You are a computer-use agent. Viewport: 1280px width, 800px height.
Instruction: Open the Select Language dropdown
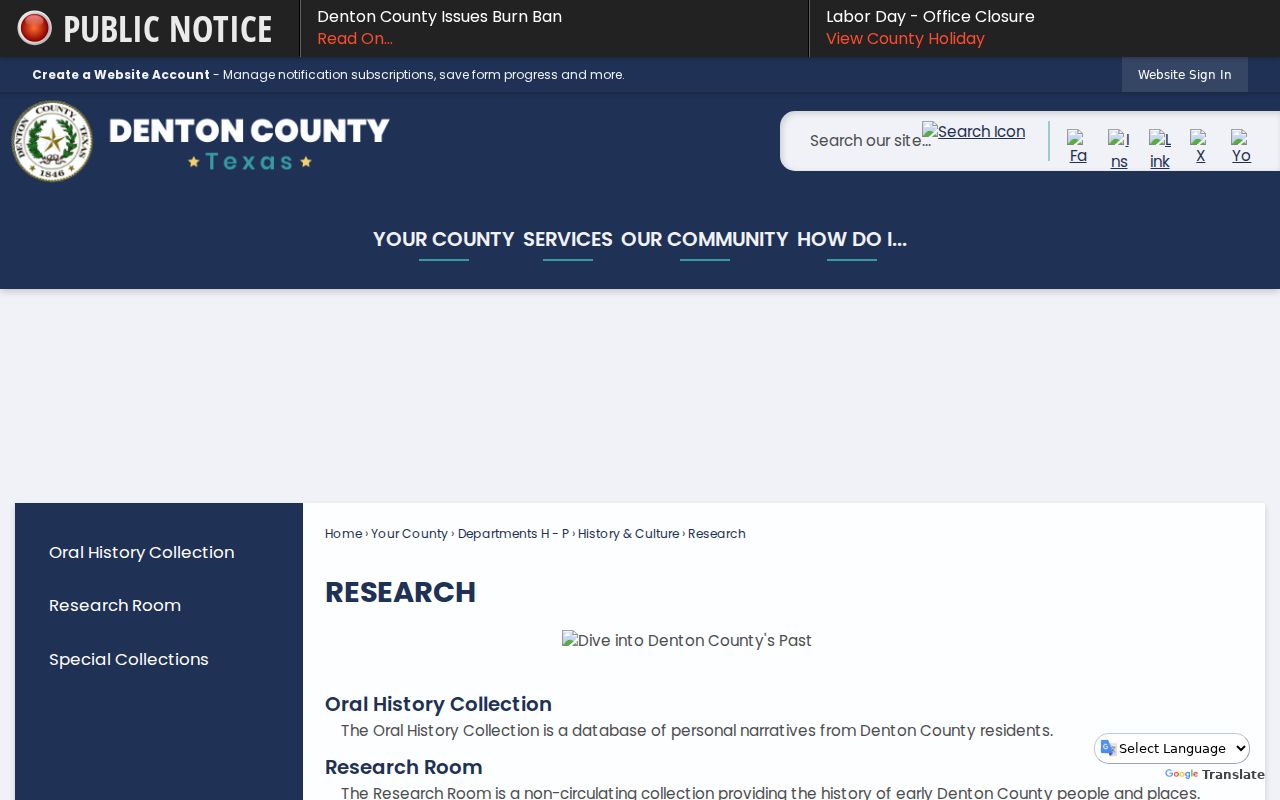point(1172,748)
